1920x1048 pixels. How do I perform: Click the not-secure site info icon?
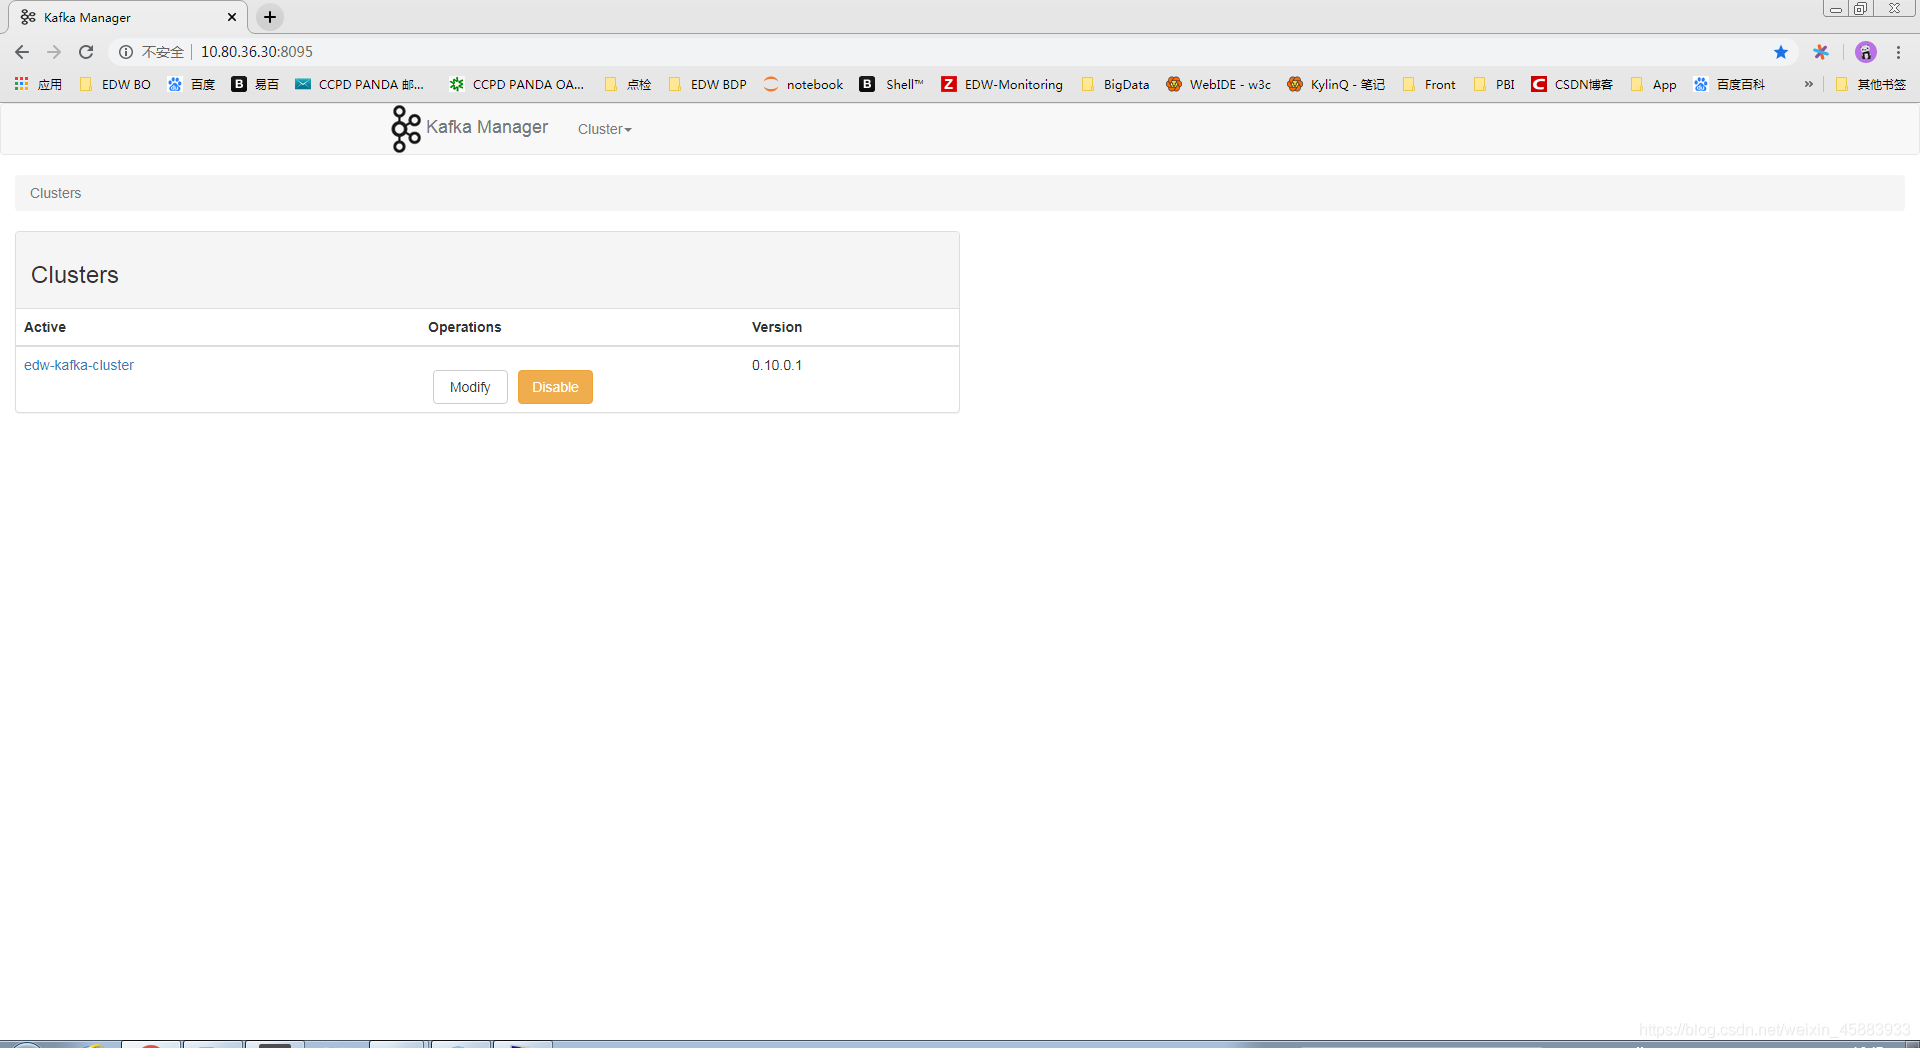click(126, 52)
